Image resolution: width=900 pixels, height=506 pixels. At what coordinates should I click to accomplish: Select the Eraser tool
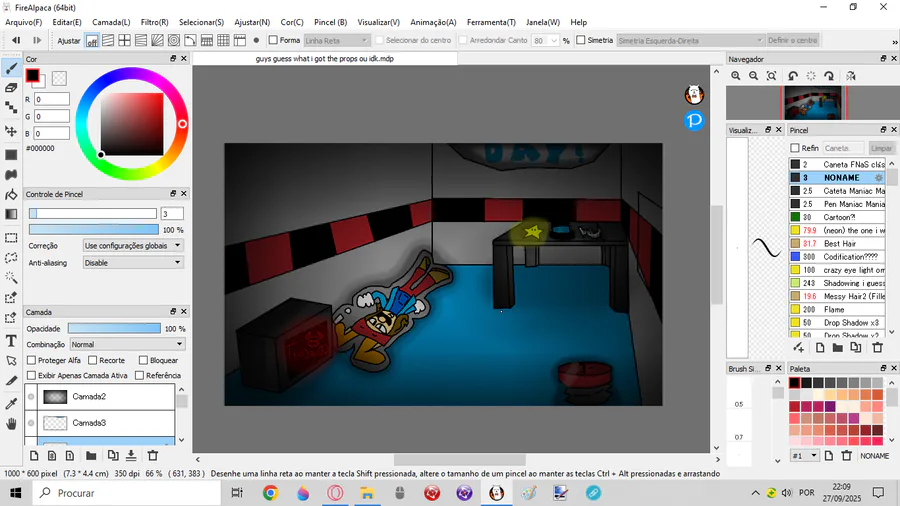[x=11, y=88]
